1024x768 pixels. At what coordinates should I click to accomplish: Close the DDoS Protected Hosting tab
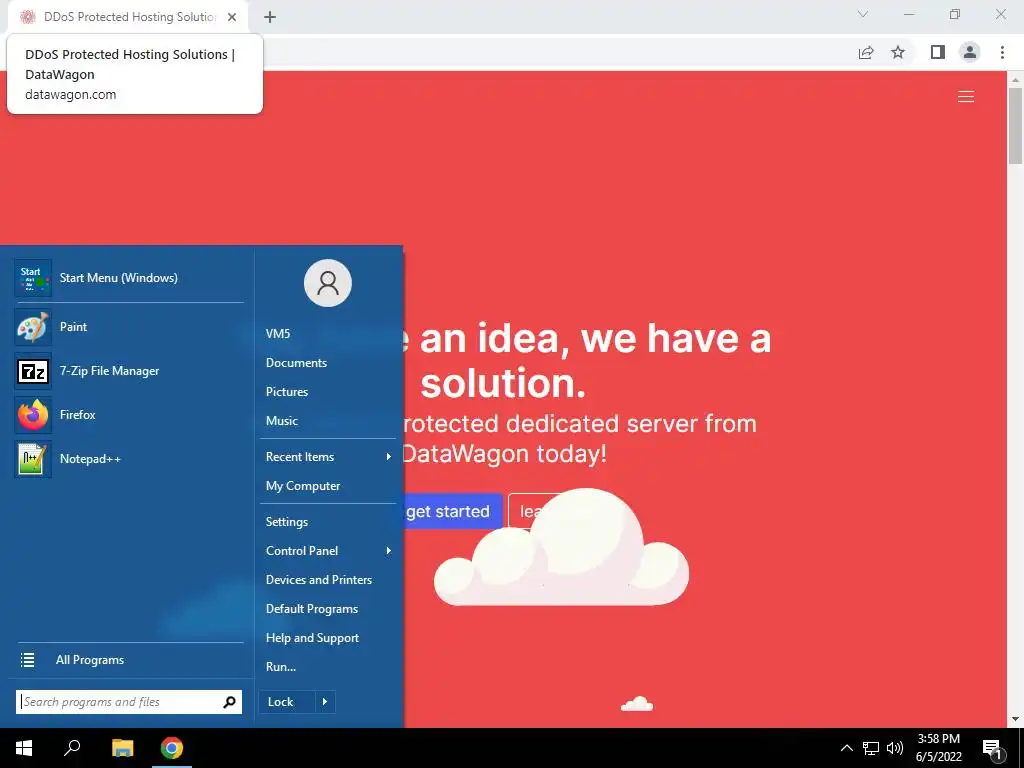[232, 17]
